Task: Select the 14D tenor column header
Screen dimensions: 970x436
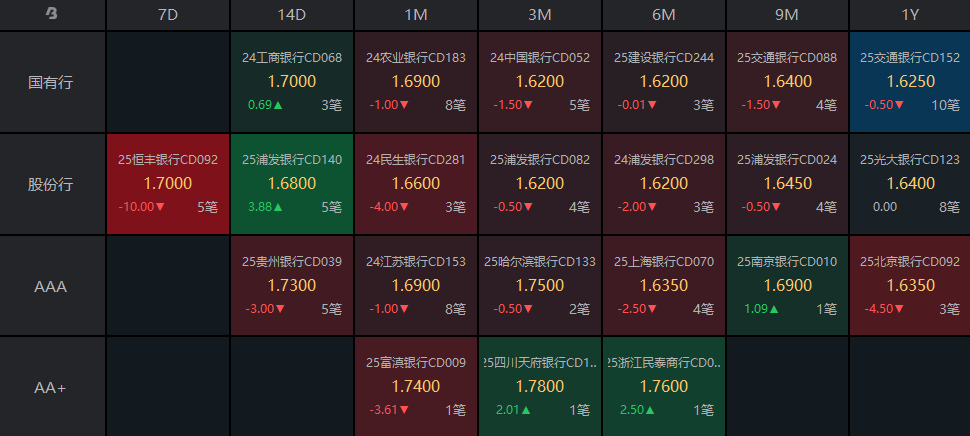Action: pyautogui.click(x=291, y=14)
